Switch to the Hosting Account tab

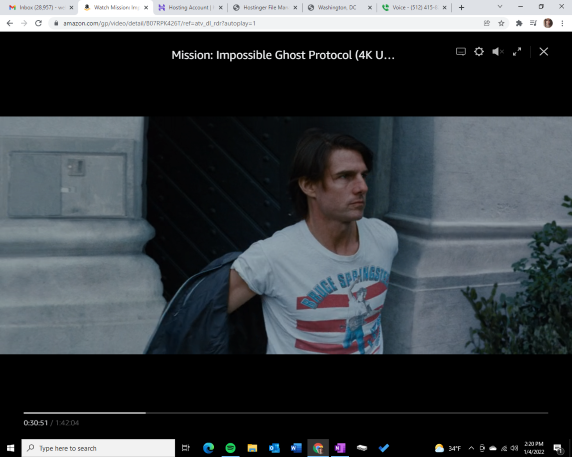point(190,8)
